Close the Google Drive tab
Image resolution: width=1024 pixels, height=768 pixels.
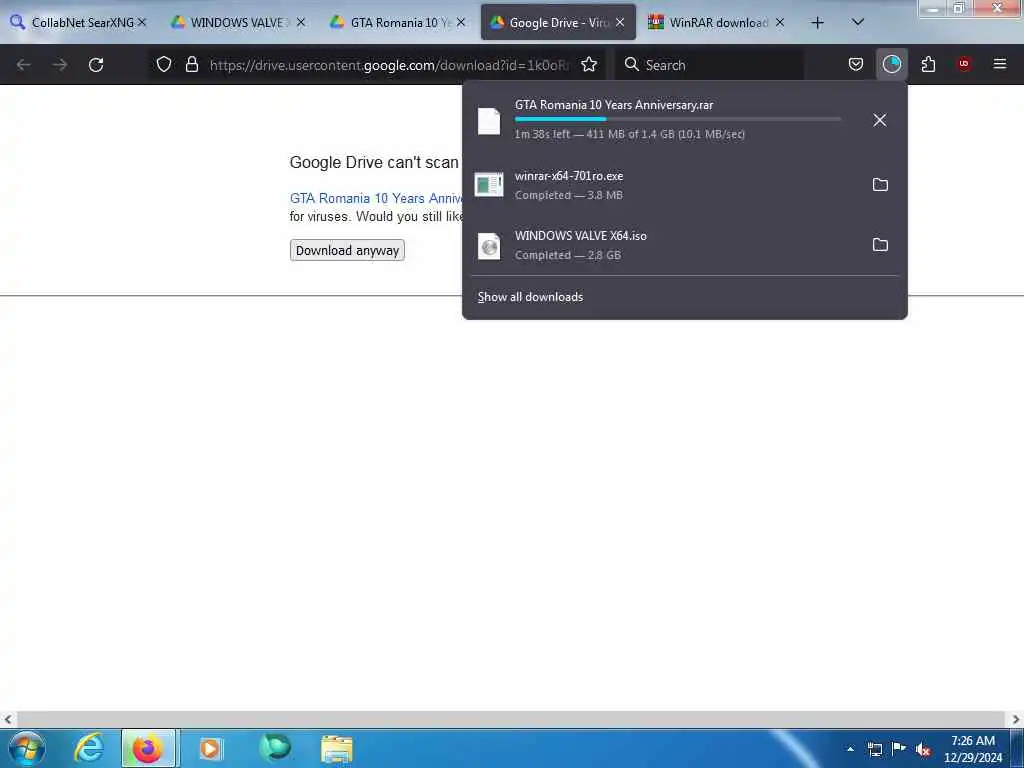620,23
